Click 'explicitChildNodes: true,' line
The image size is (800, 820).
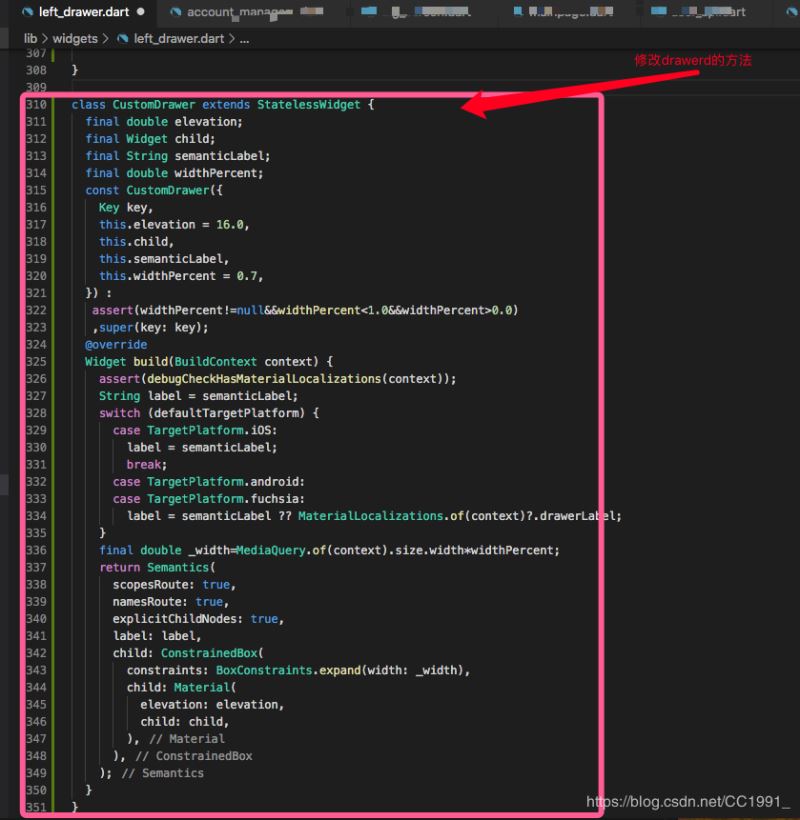point(198,619)
